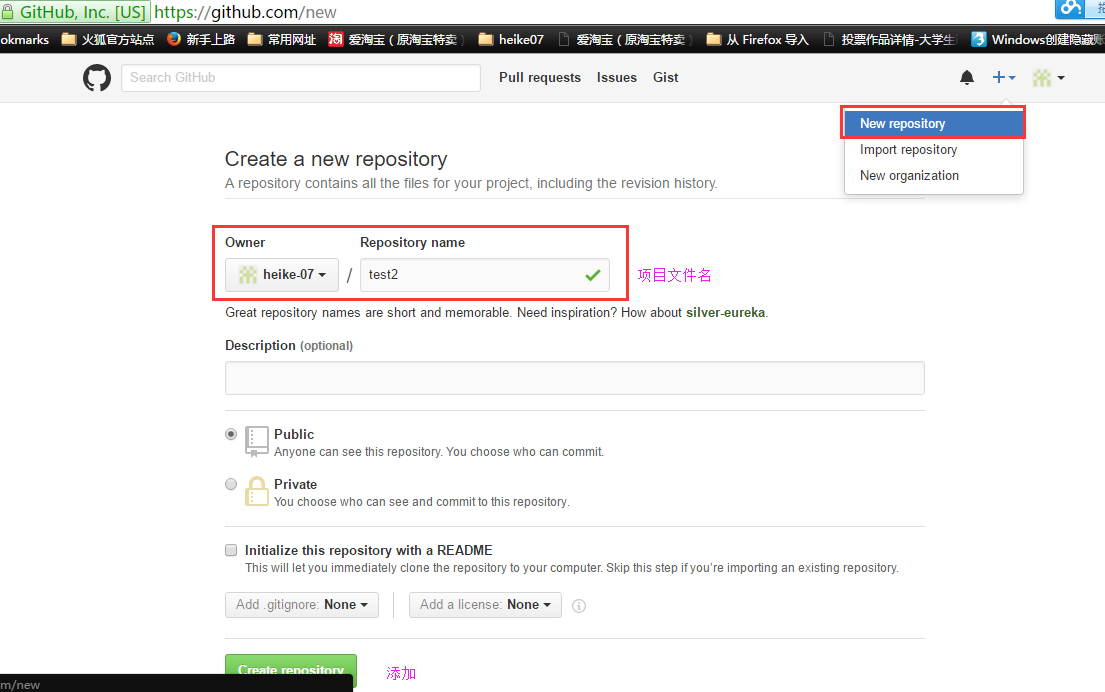Click the green lock security icon

(7, 12)
